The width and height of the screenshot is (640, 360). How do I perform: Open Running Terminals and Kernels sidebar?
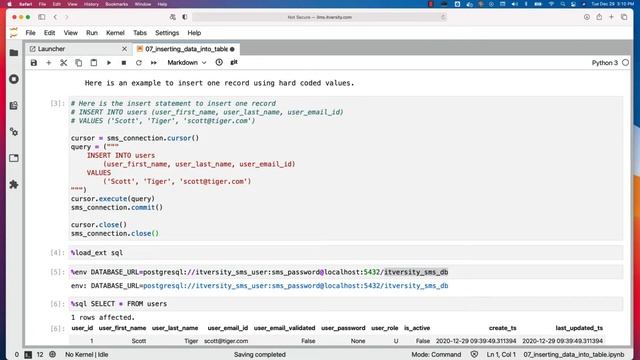tap(14, 79)
